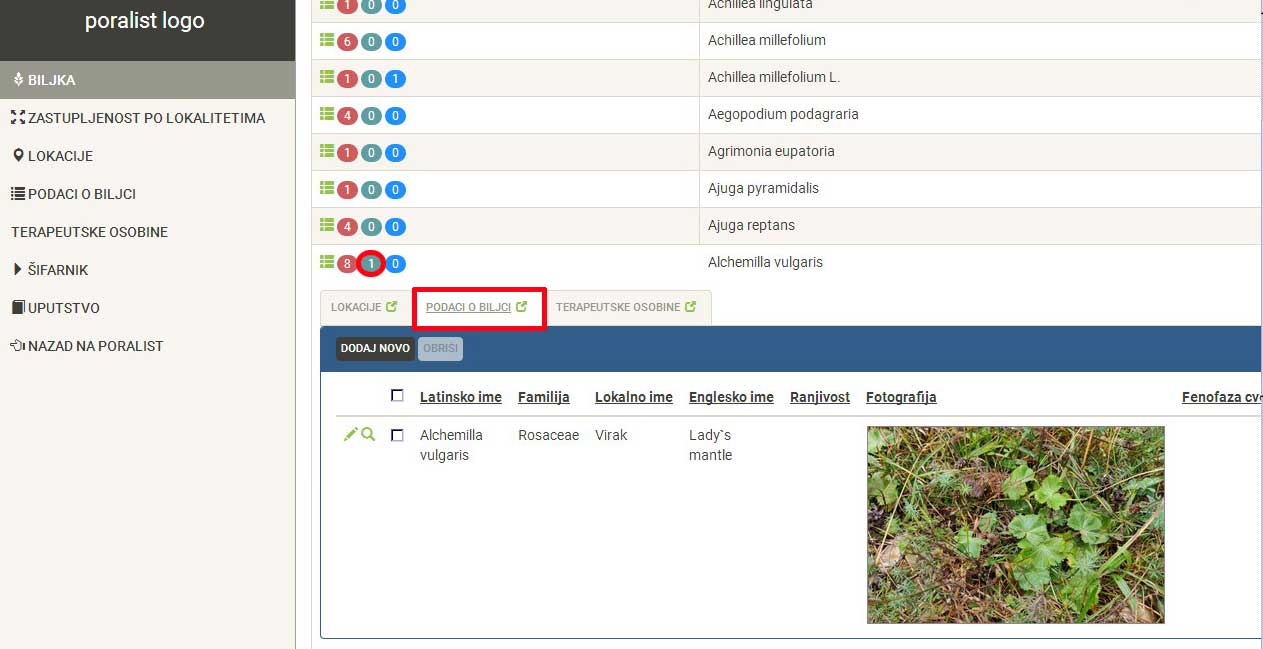
Task: Check the Alchemilla vulgaris row checkbox
Action: pyautogui.click(x=397, y=435)
